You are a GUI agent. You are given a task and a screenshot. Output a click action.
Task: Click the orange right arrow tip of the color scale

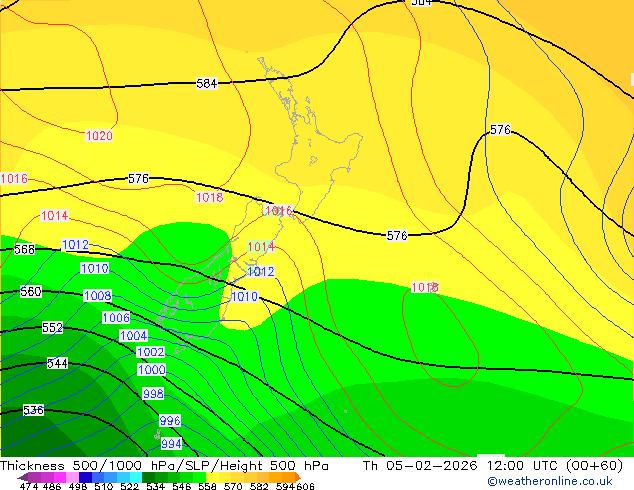[x=298, y=477]
